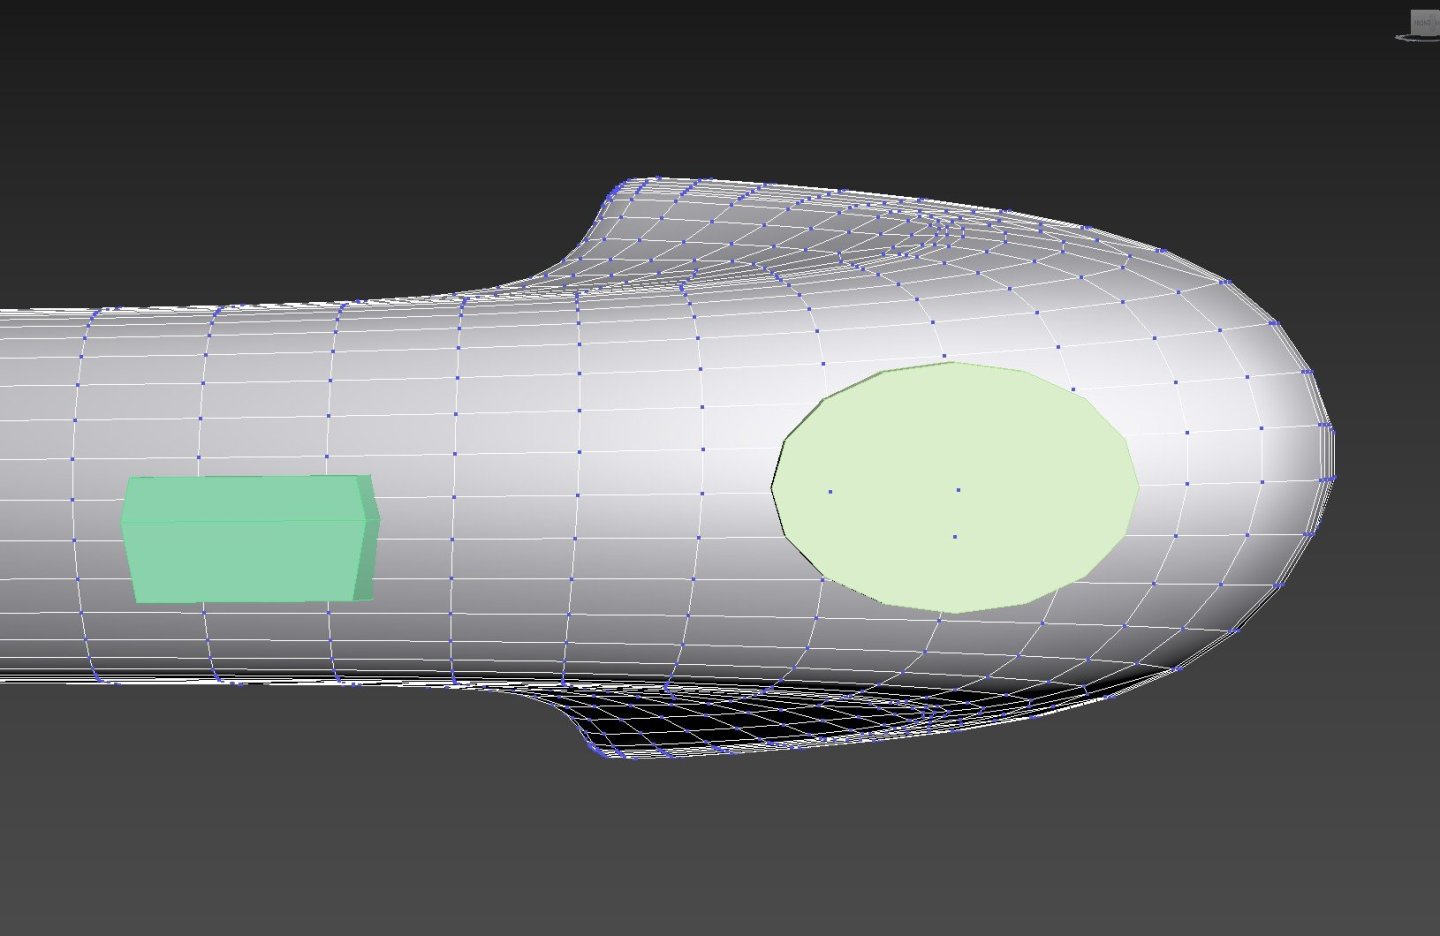Click the left edge of the ViewCube

(1411, 22)
